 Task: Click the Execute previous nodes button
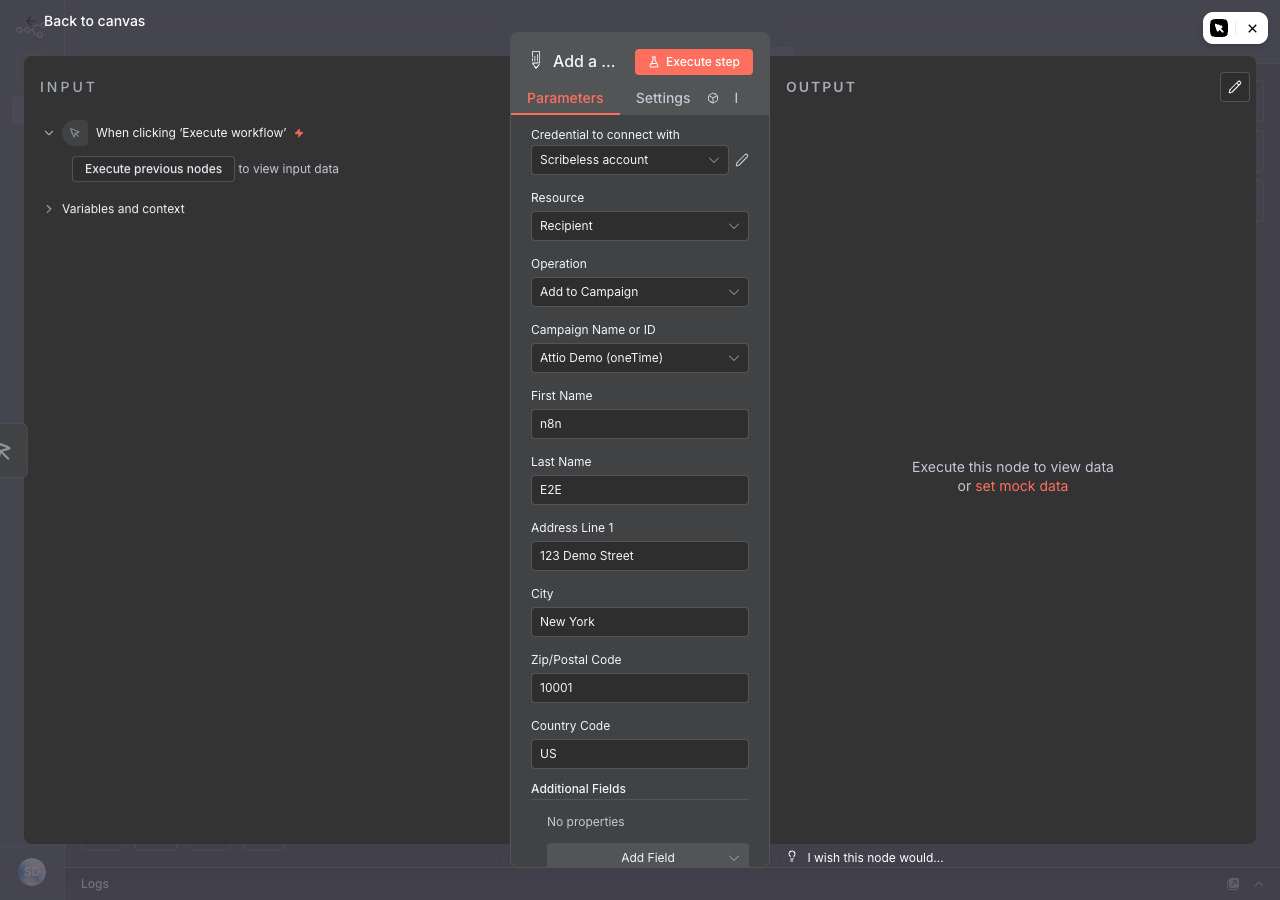point(153,169)
